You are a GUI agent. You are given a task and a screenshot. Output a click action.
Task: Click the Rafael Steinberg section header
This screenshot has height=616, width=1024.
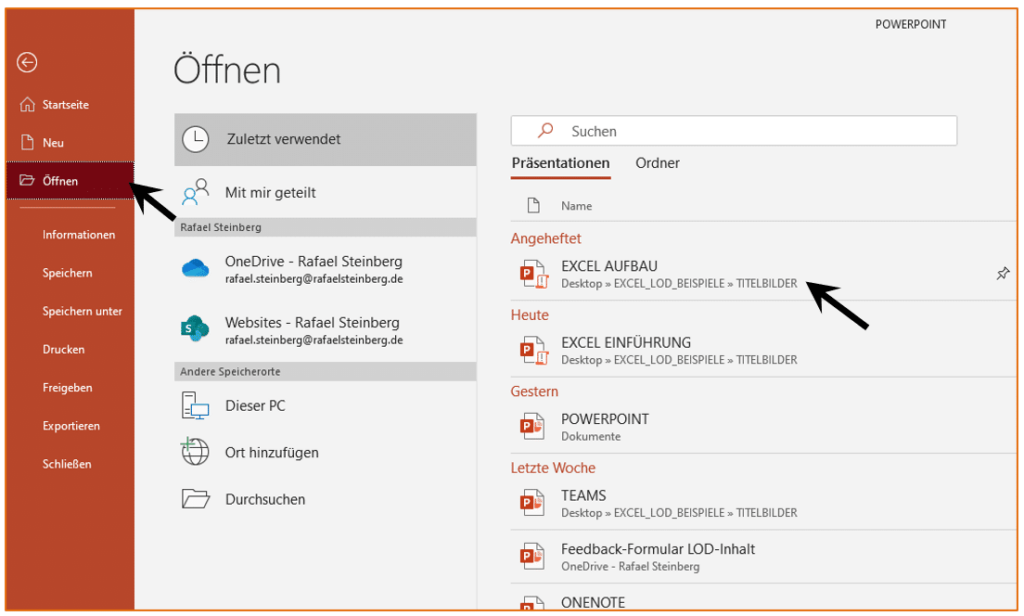[x=325, y=227]
